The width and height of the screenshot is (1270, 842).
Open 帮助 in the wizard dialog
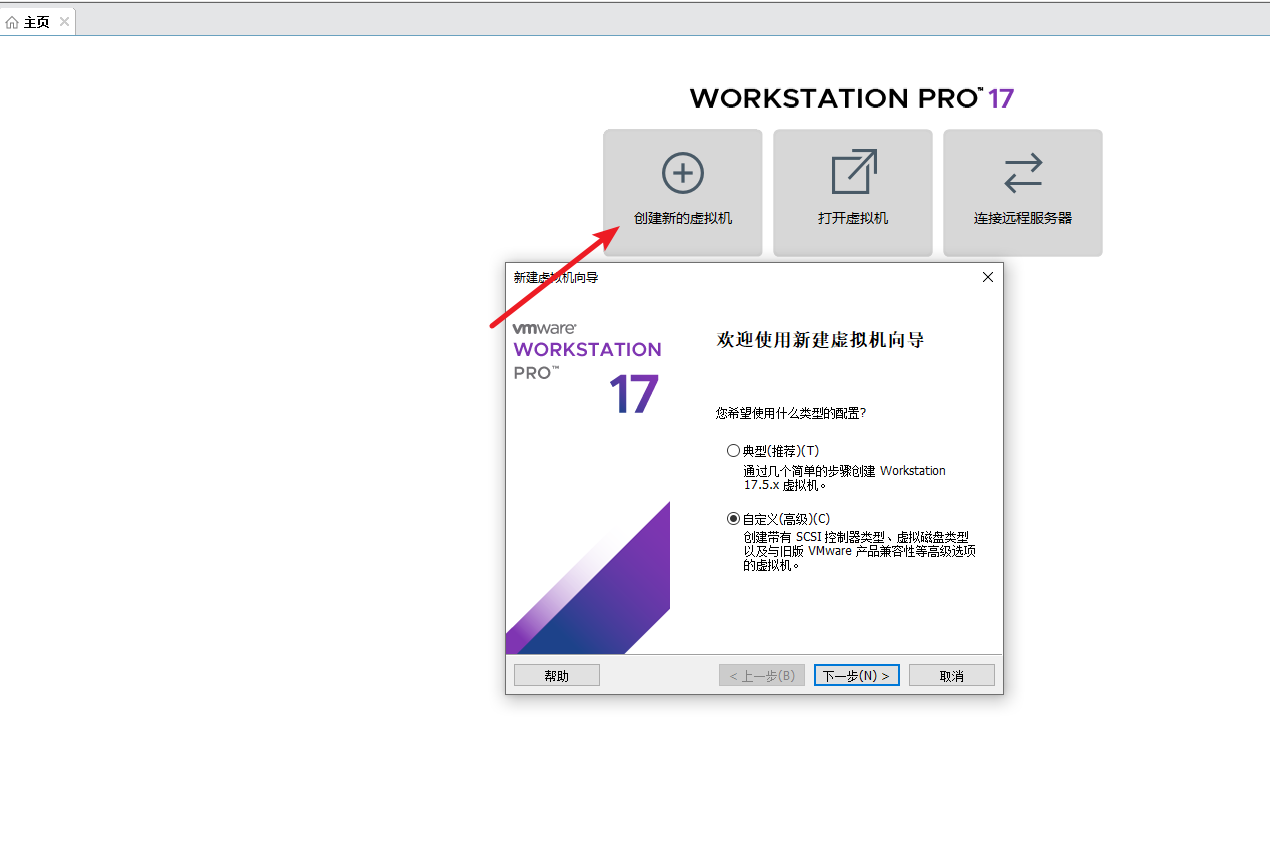[x=557, y=675]
